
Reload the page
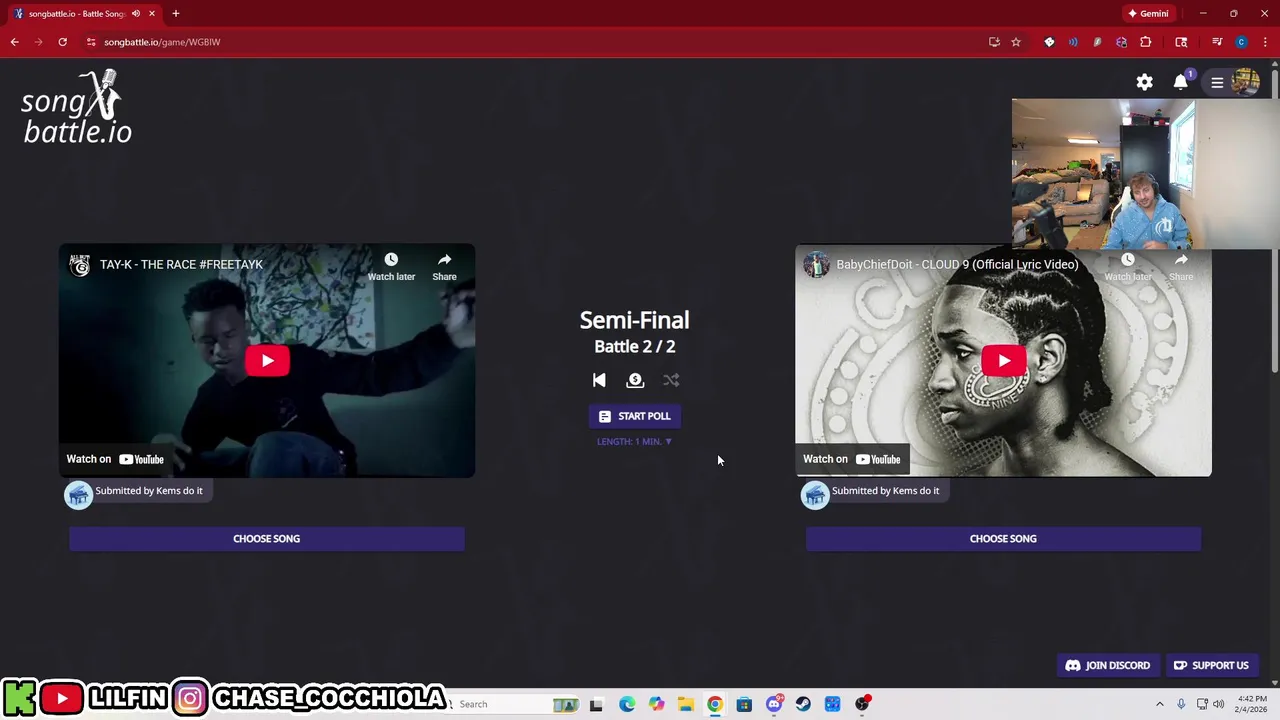coord(62,42)
